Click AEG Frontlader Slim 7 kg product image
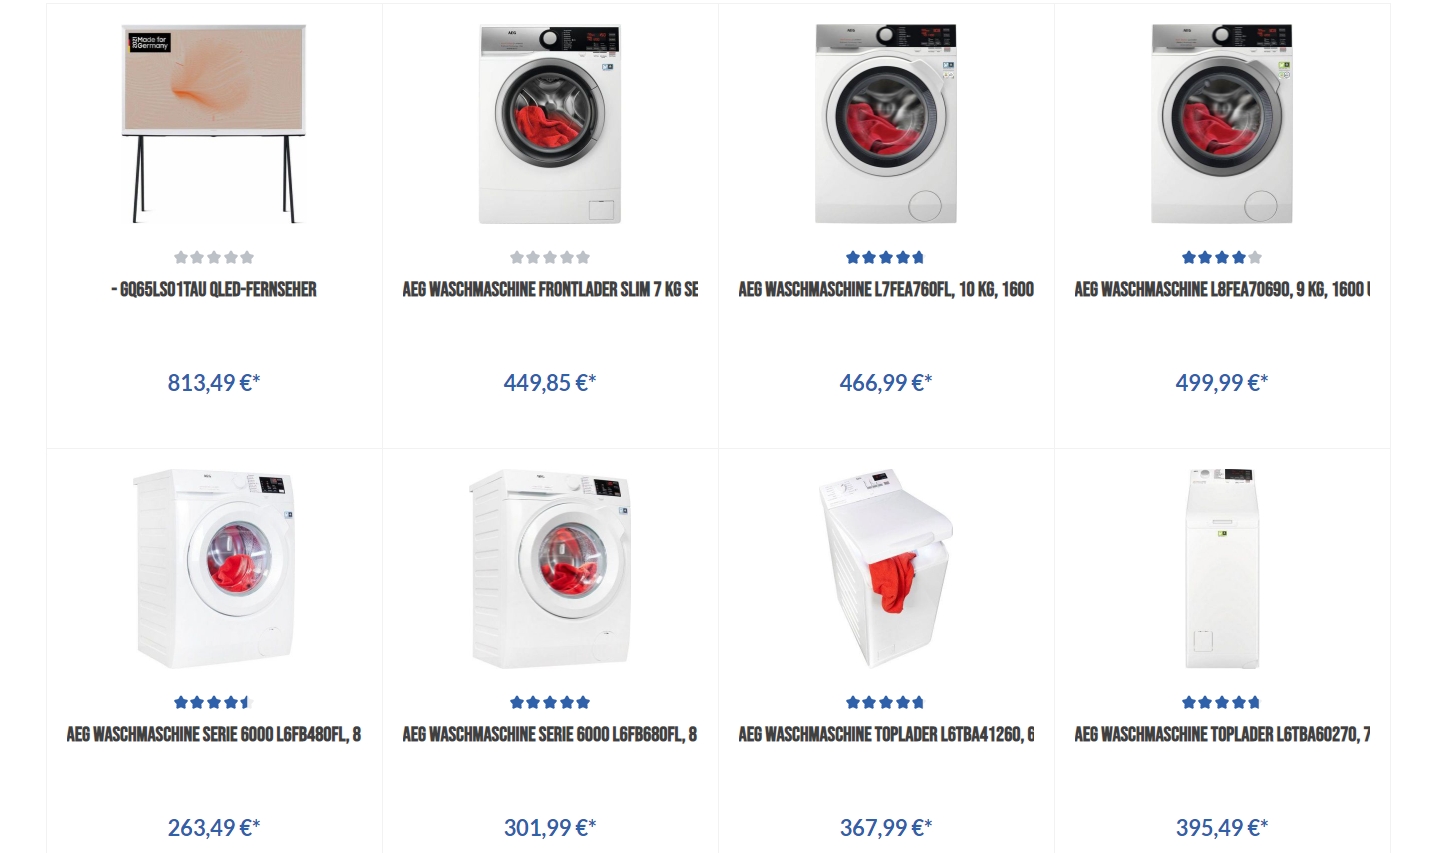The image size is (1435, 853). click(x=550, y=124)
